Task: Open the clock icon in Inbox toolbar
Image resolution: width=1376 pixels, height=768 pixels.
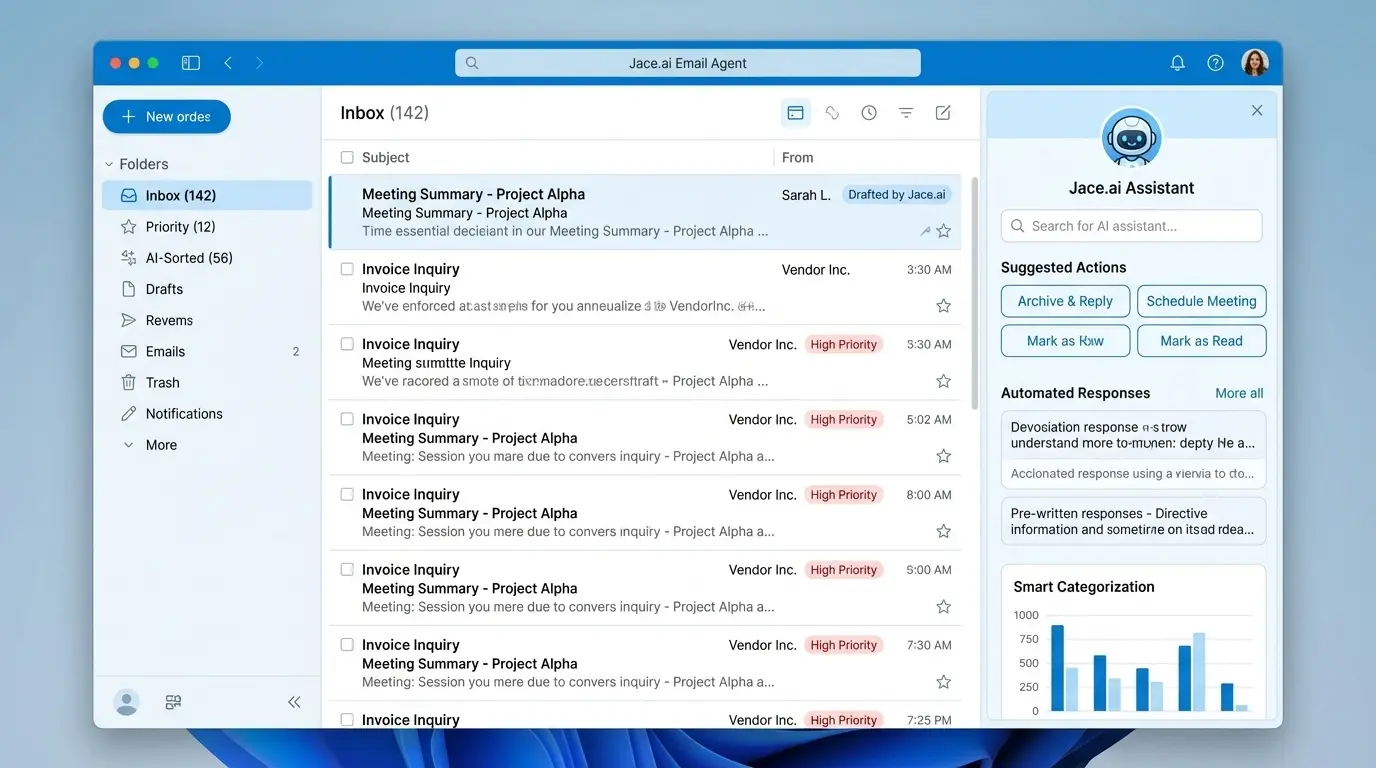Action: 869,113
